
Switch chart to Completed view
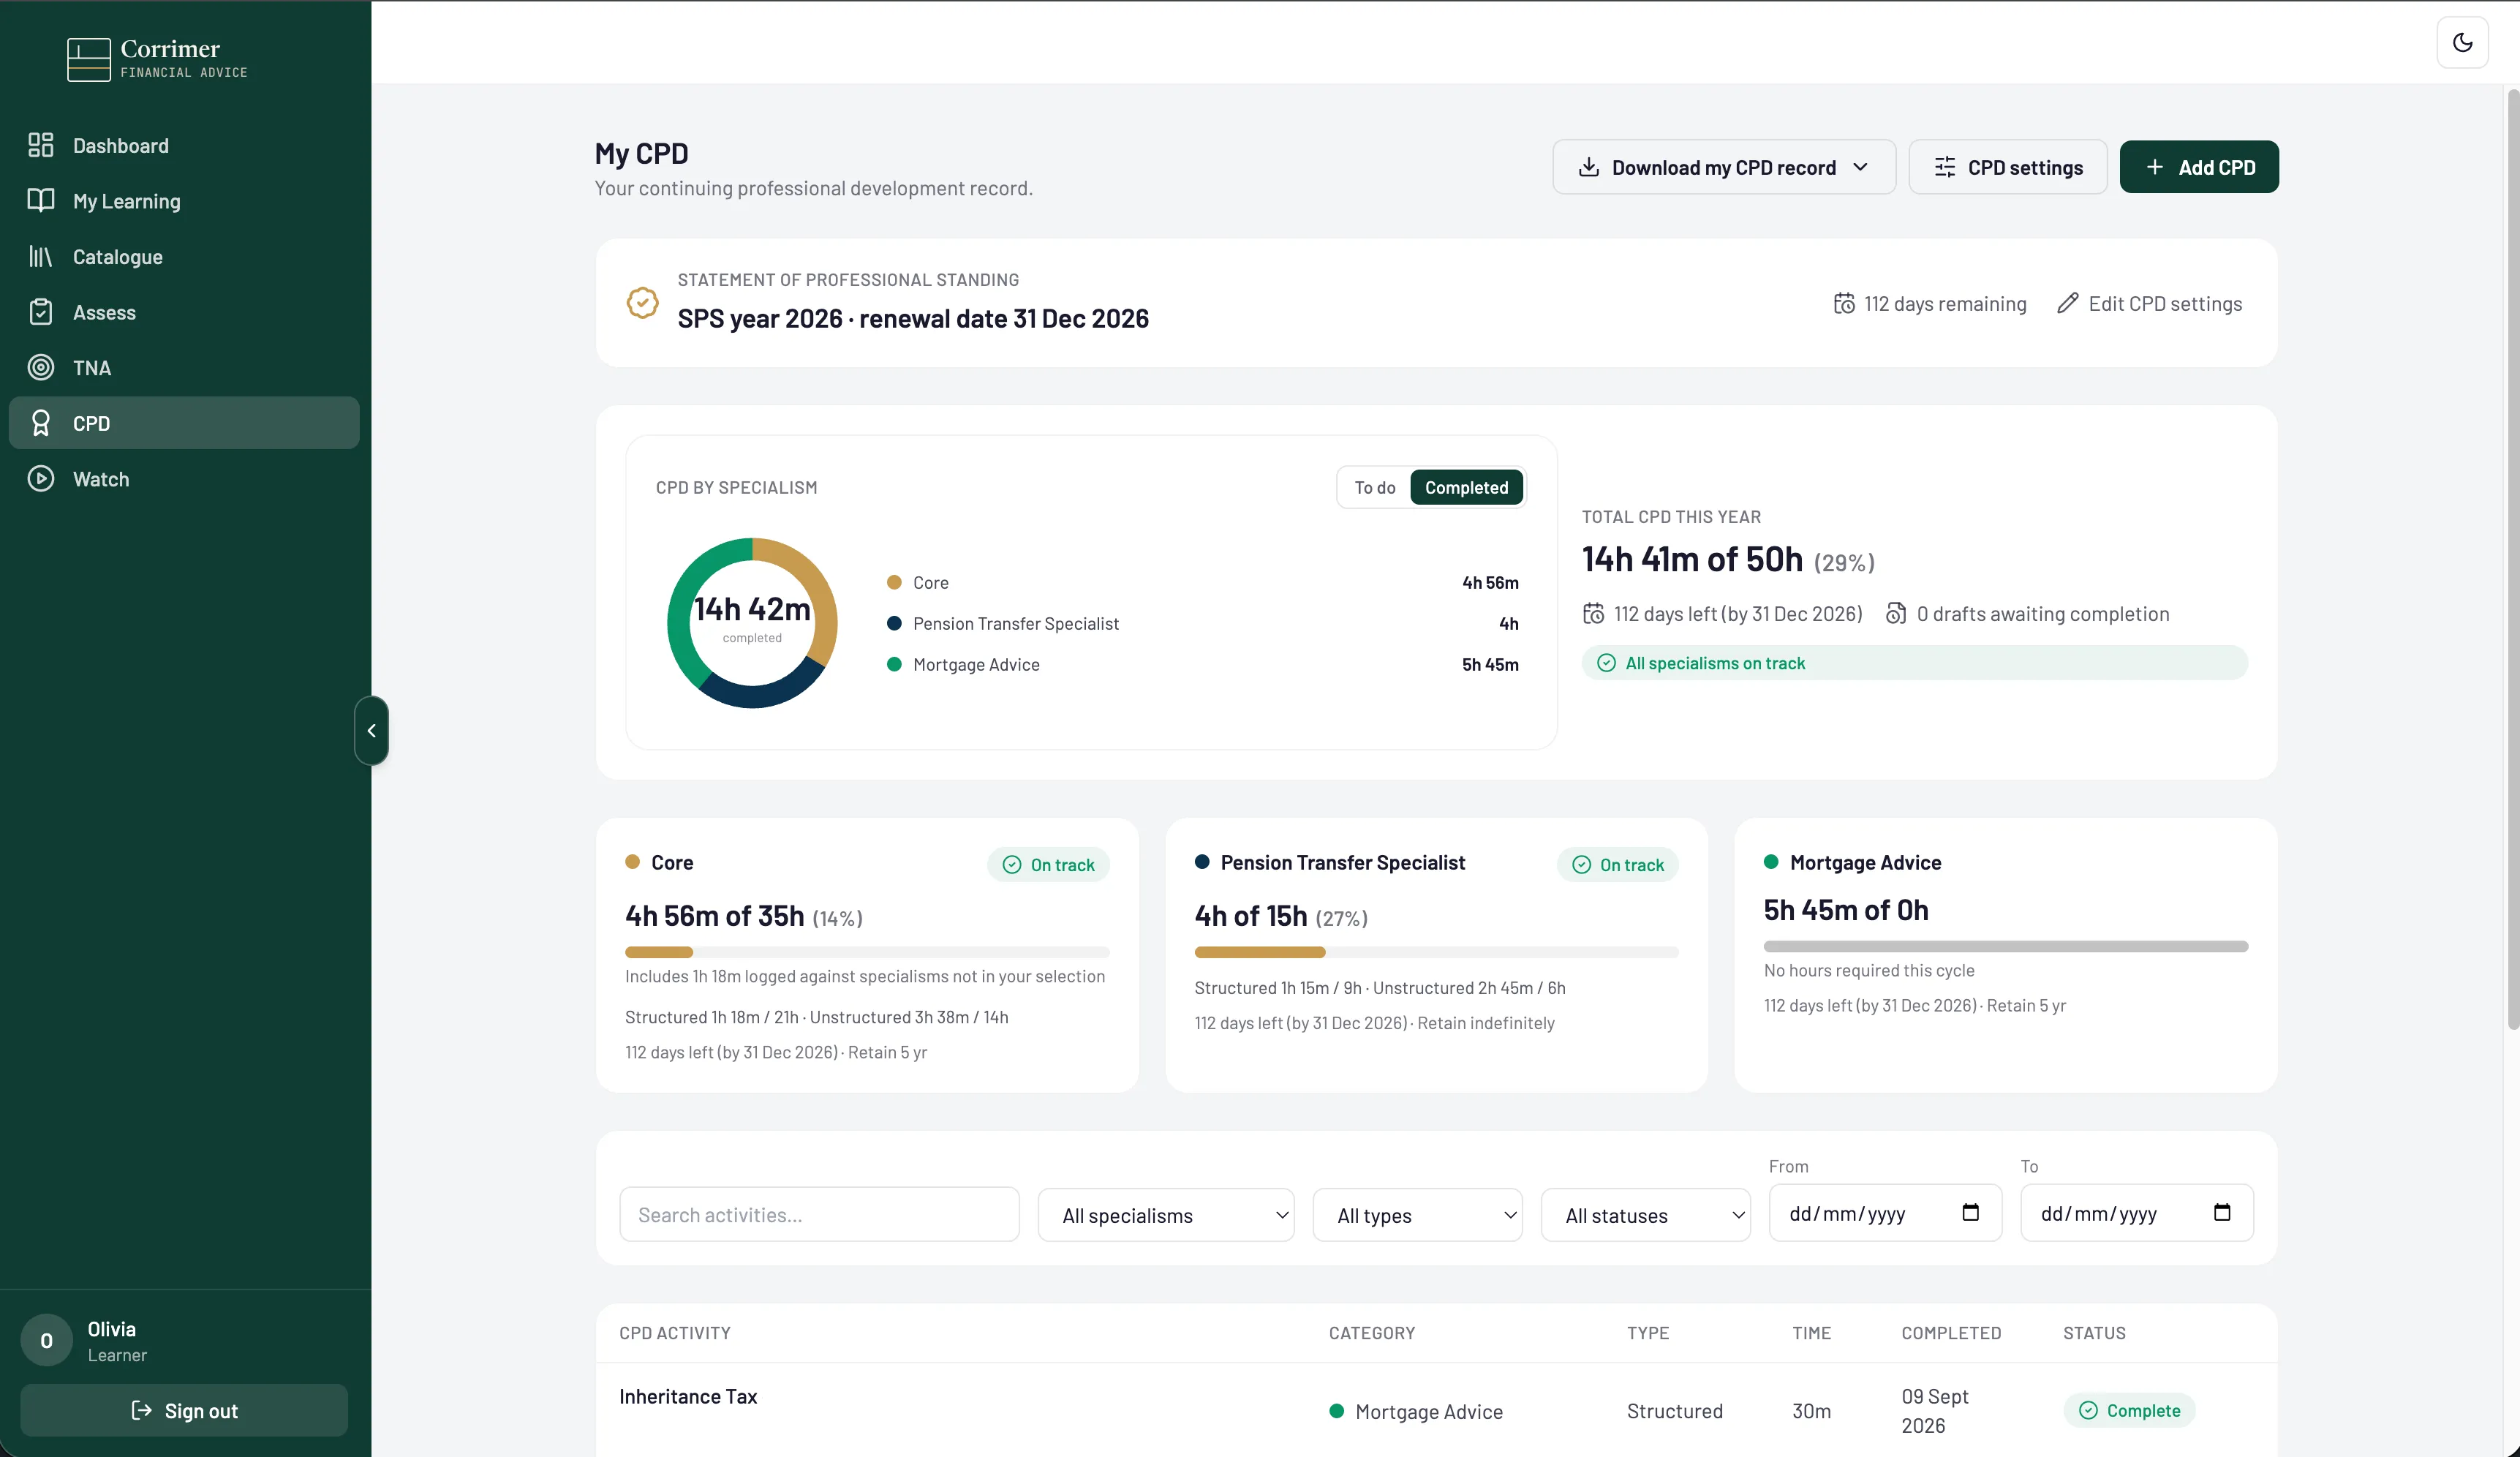1466,487
